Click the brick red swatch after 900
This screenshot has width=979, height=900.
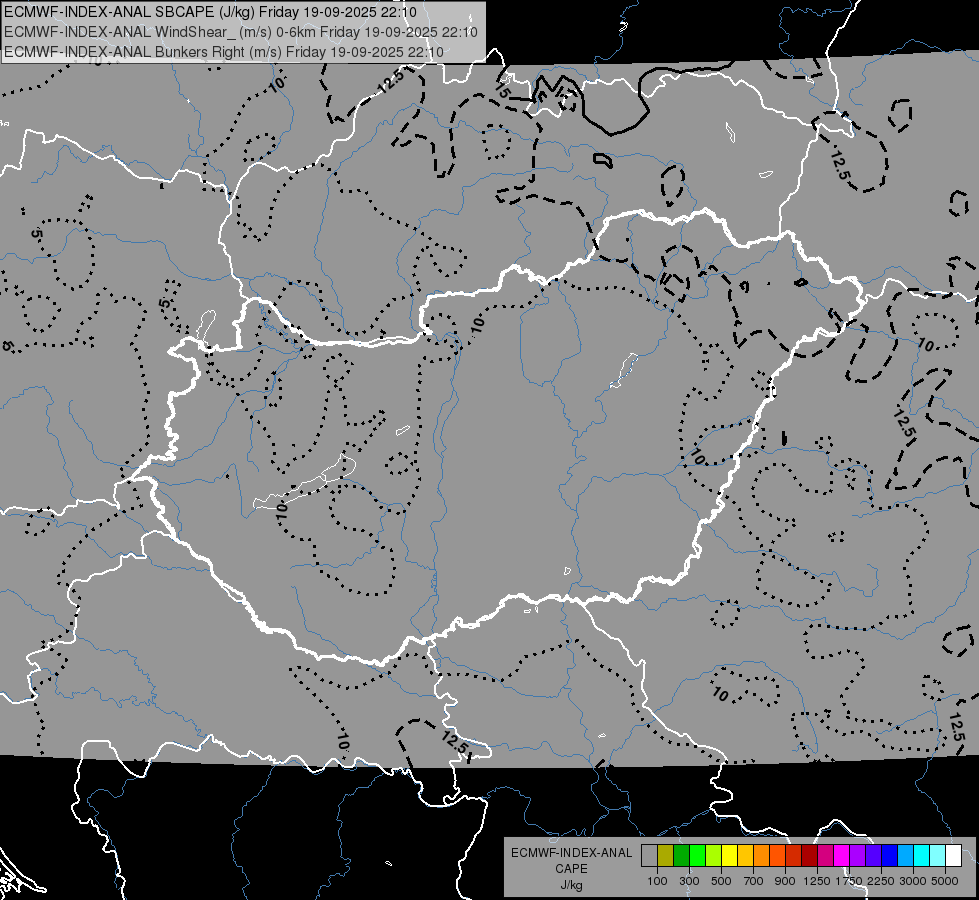tap(794, 856)
